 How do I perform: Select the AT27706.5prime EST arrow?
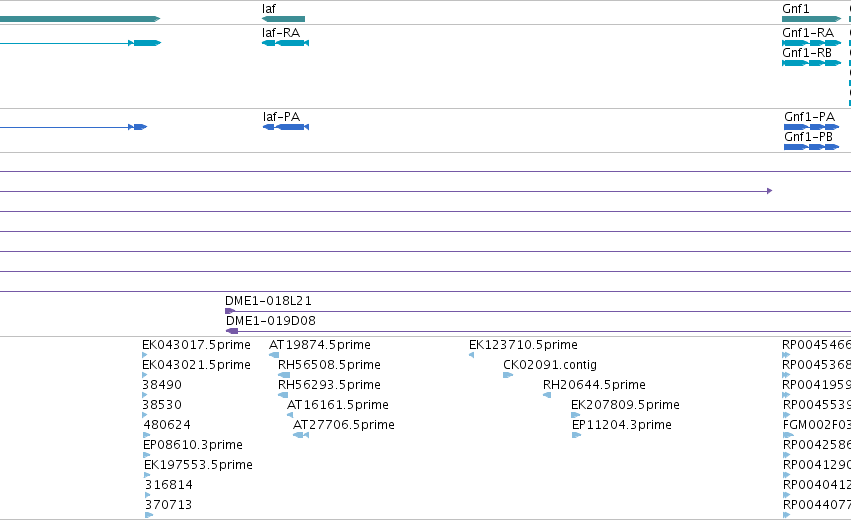tap(301, 435)
